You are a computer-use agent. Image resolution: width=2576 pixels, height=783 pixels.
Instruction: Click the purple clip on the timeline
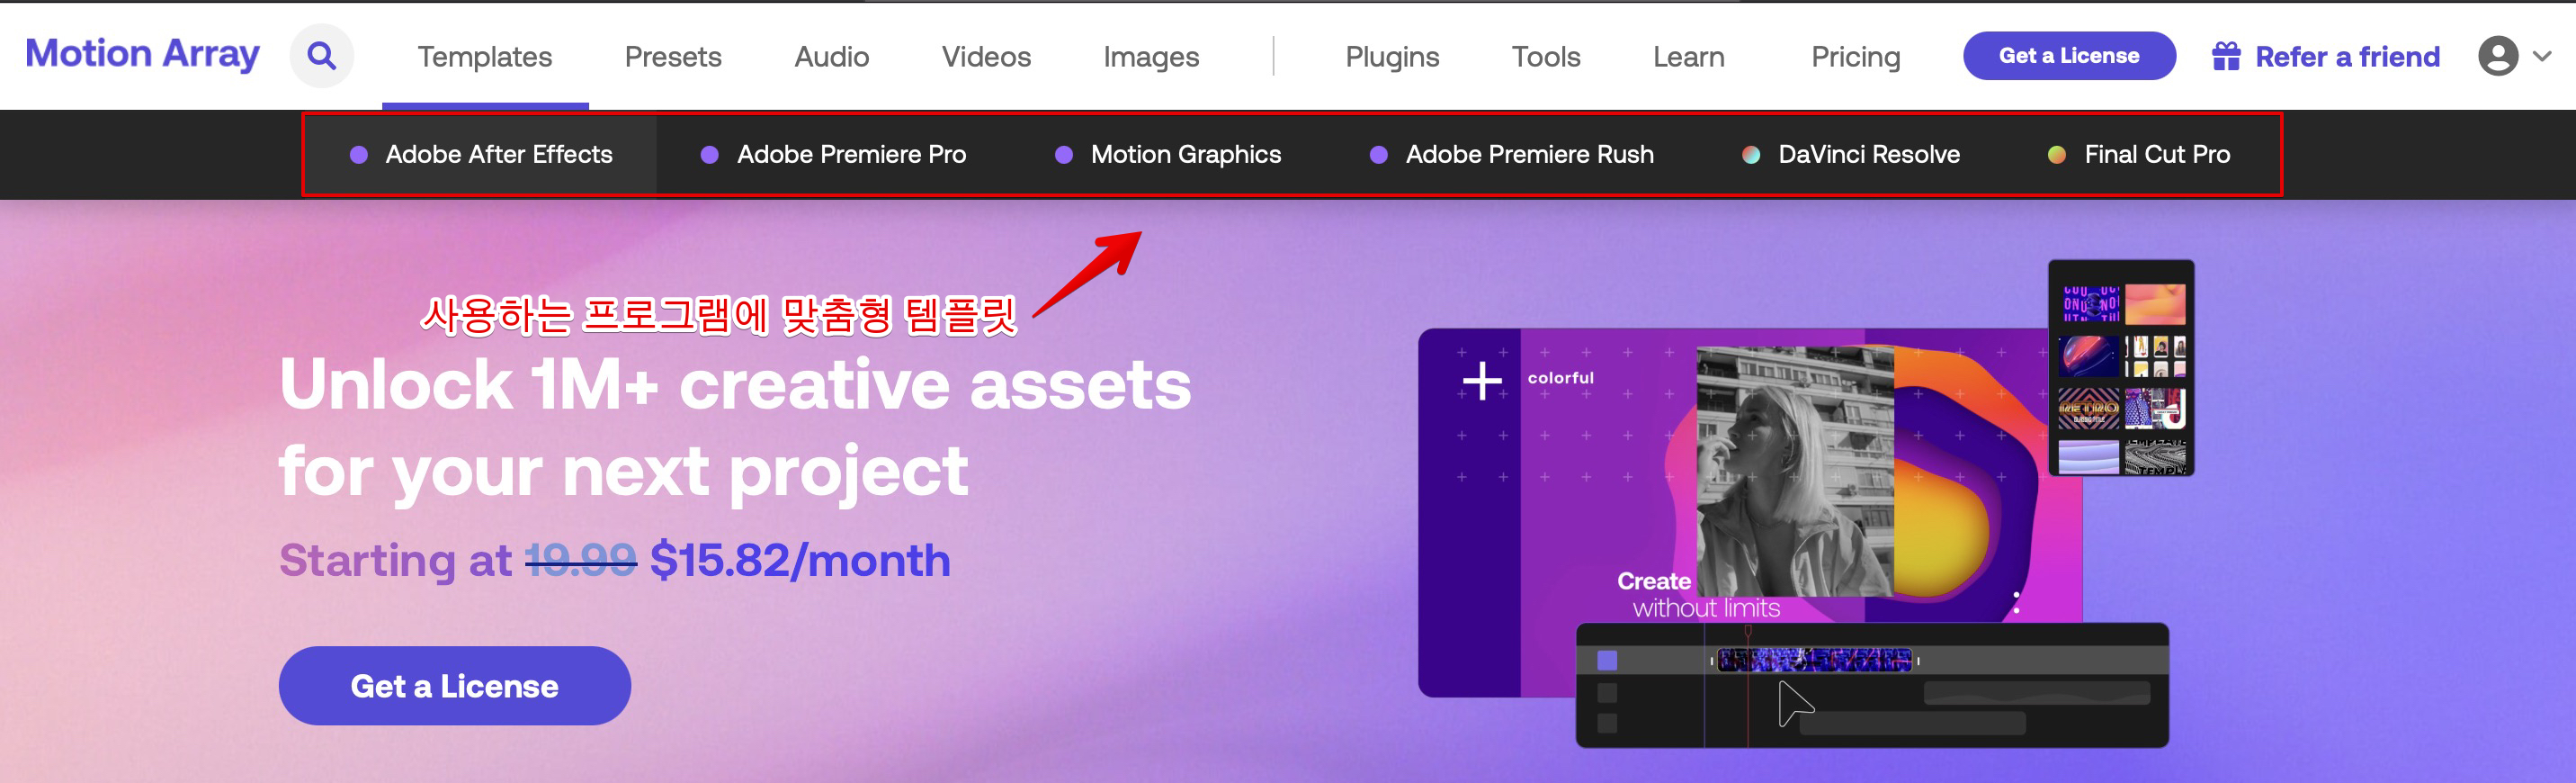coord(1814,660)
